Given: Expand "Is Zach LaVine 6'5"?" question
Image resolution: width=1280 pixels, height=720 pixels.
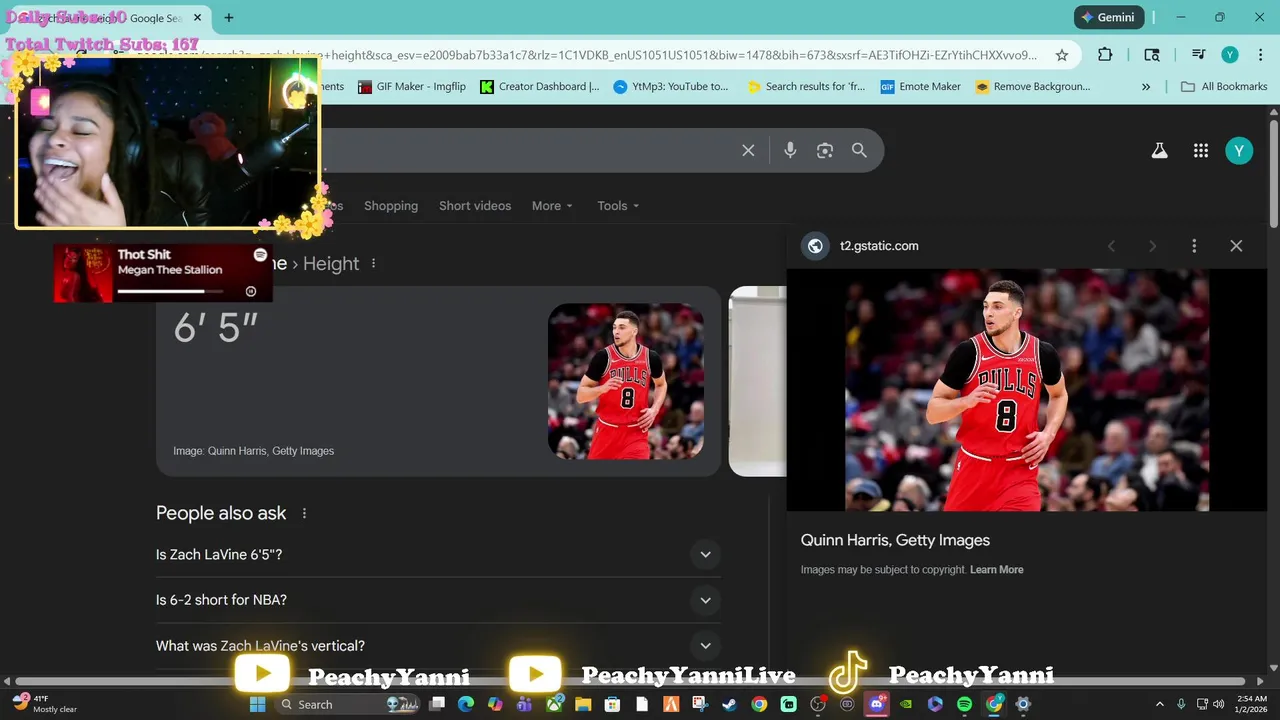Looking at the screenshot, I should pyautogui.click(x=438, y=554).
